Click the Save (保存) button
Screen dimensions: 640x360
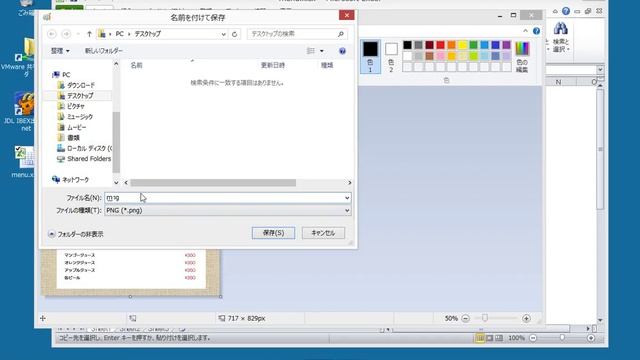pos(273,233)
